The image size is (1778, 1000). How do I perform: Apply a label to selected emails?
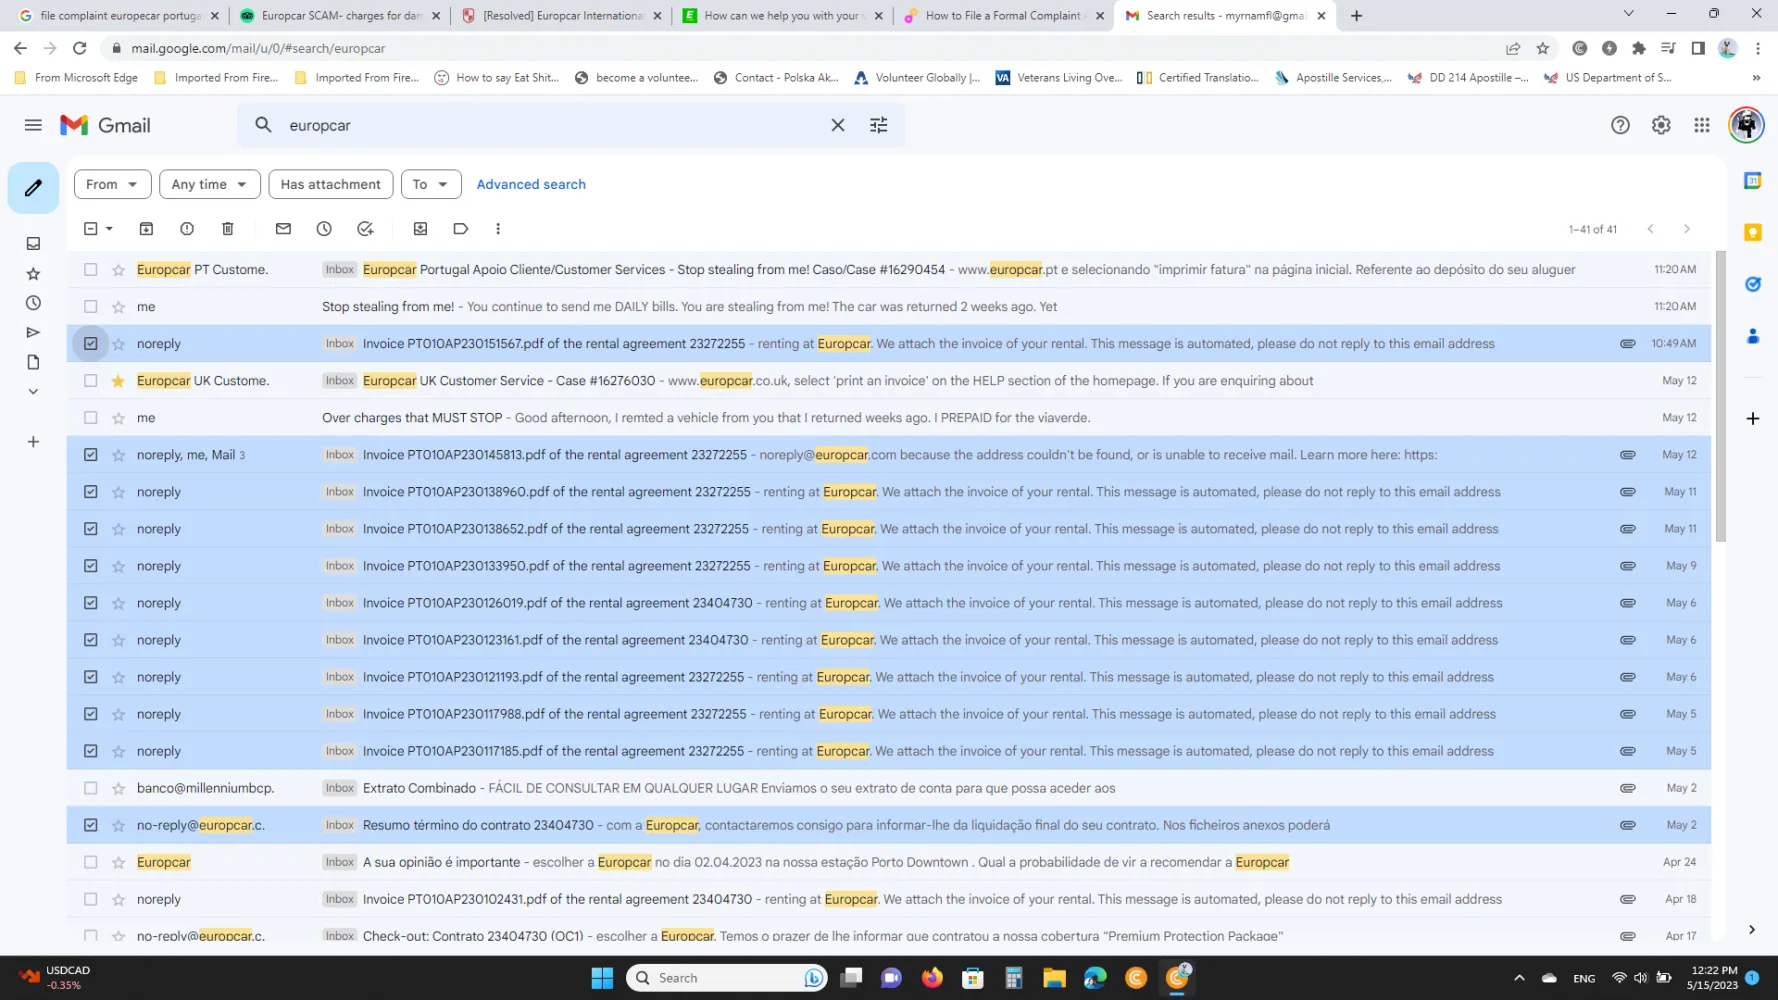point(461,229)
